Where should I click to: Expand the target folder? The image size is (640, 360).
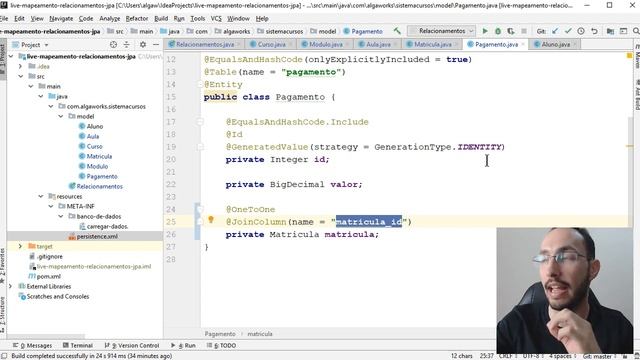tap(20, 247)
